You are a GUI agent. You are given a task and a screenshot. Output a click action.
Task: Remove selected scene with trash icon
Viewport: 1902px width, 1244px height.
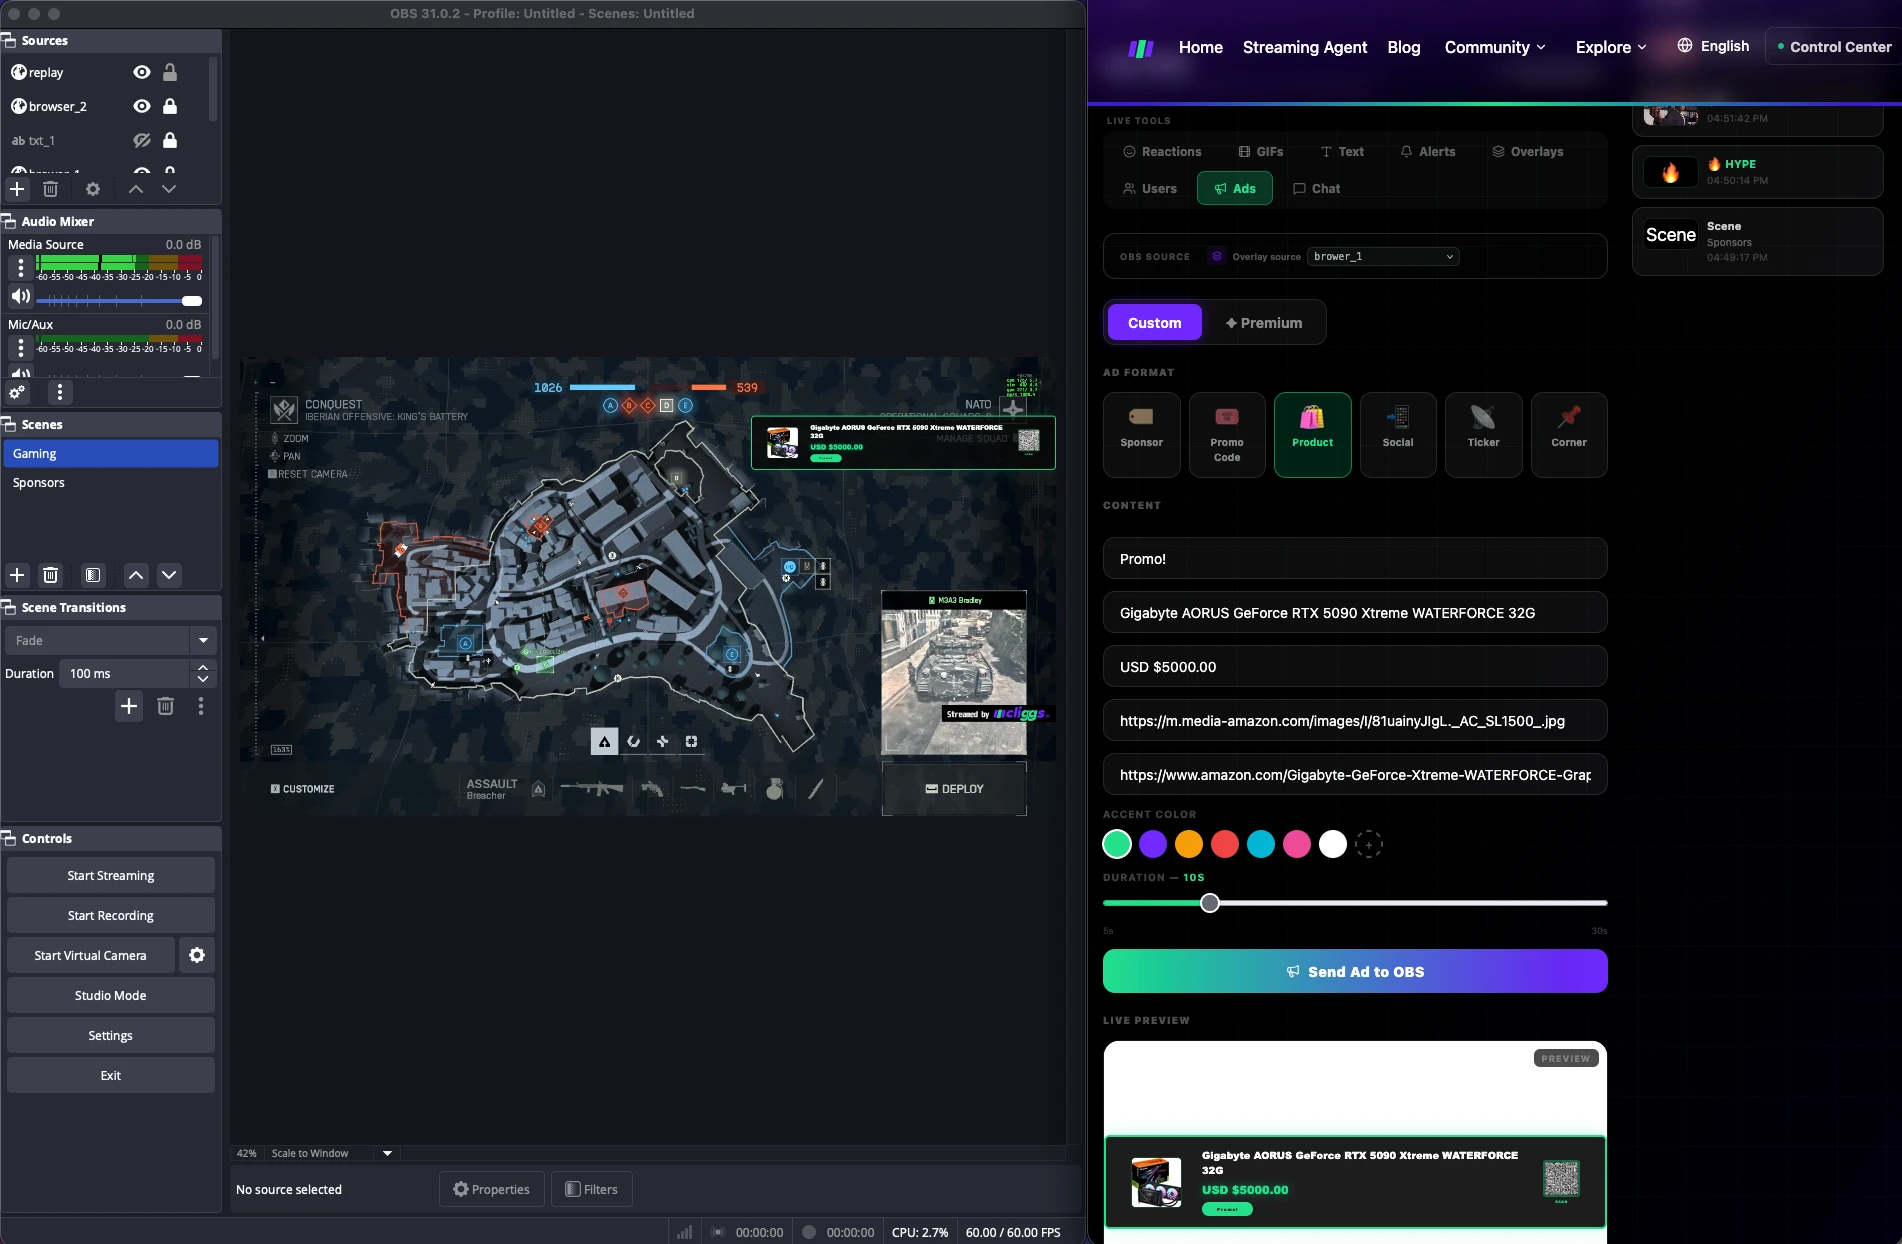click(51, 575)
